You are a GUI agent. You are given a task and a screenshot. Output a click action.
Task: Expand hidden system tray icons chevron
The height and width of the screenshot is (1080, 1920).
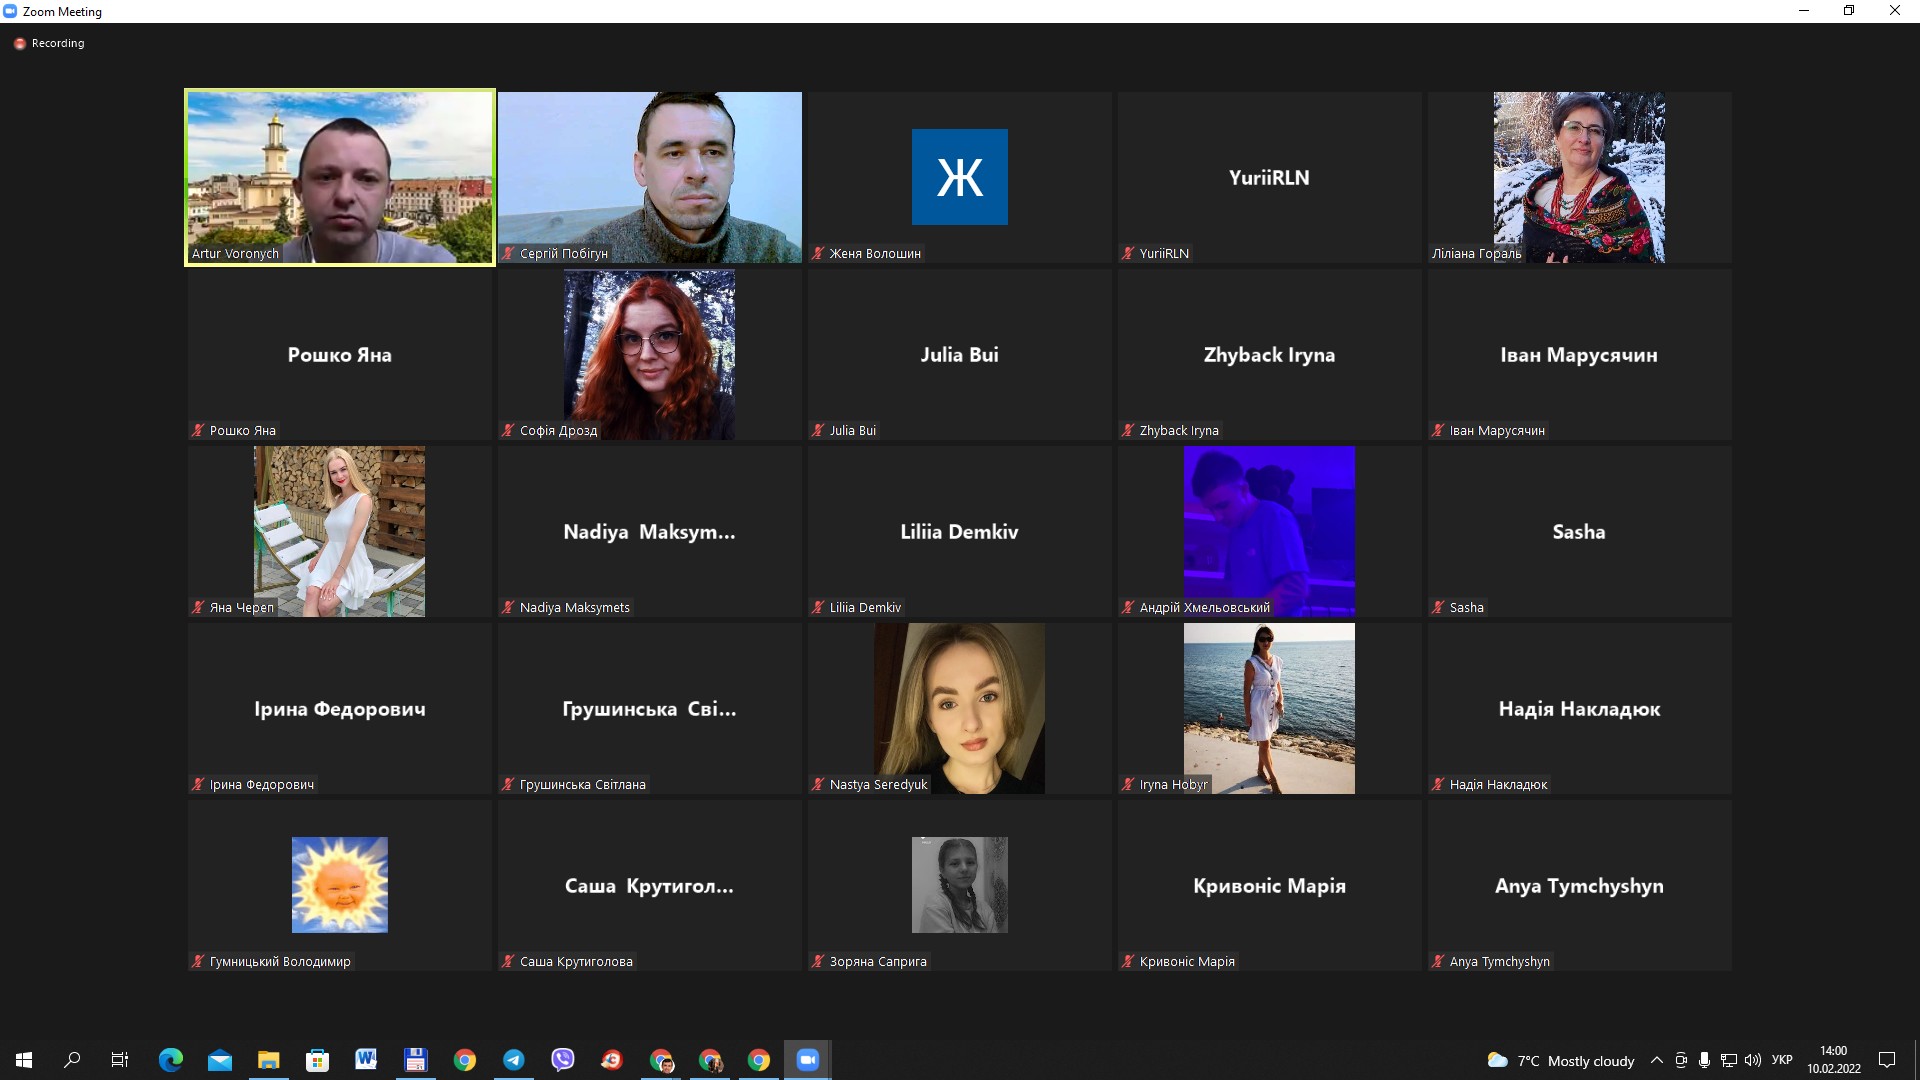[1657, 1061]
